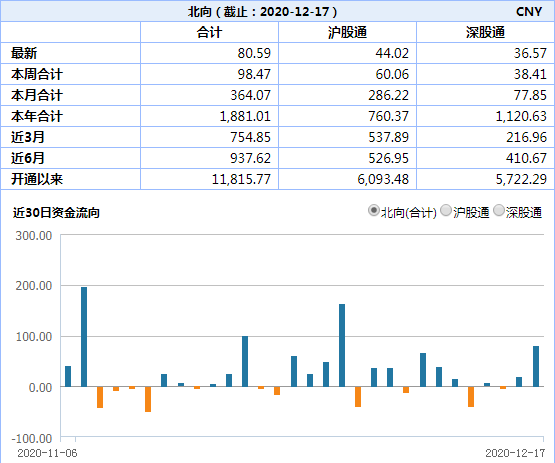
Task: Click the 本周合计 row label
Action: tap(37, 74)
